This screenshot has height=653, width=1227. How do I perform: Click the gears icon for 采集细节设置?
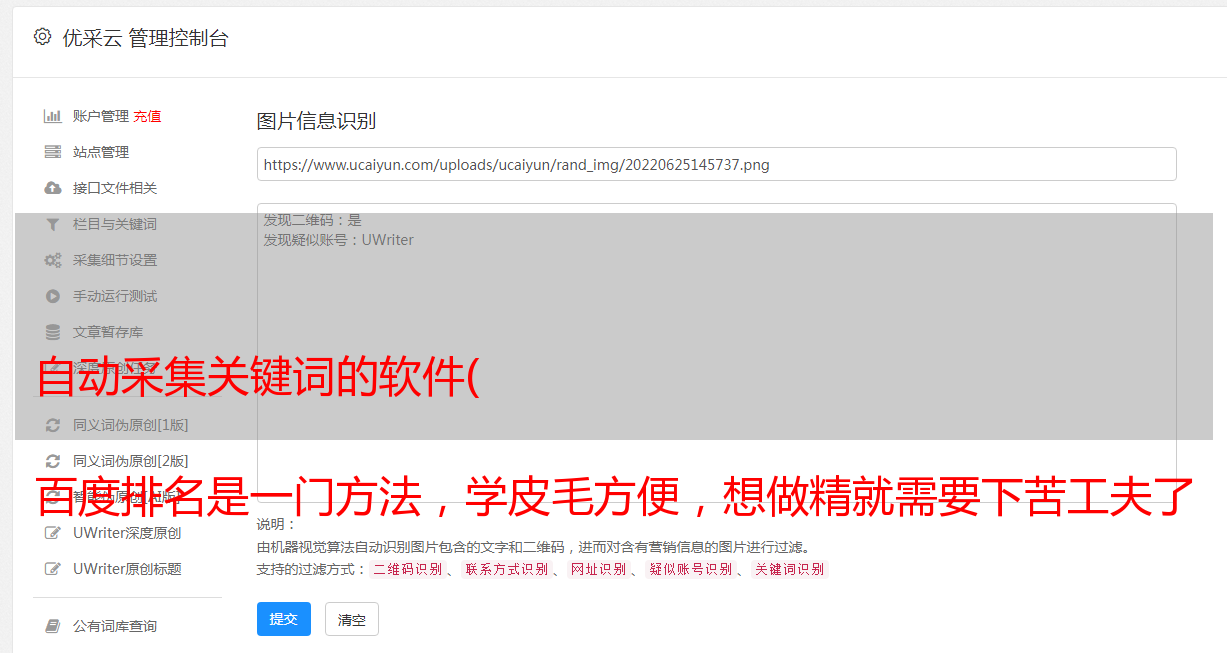53,260
